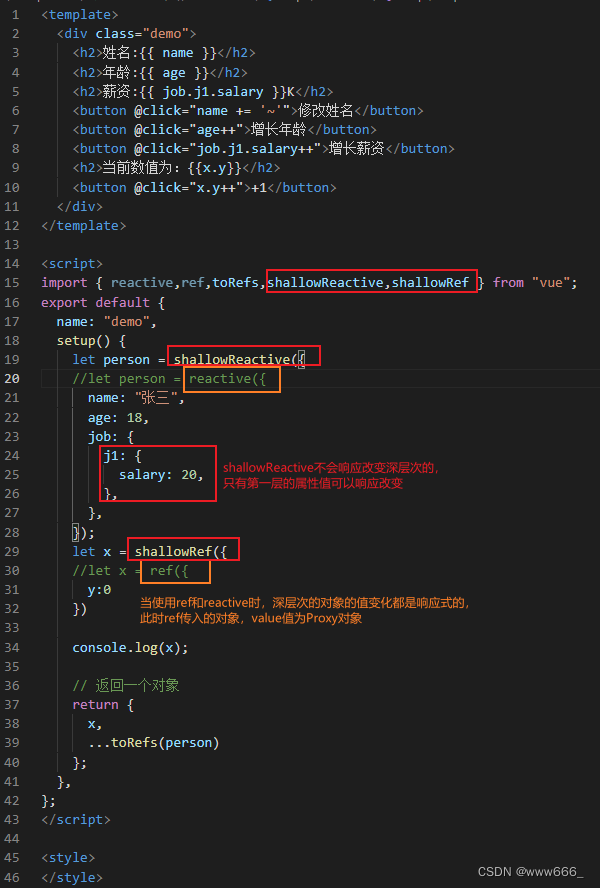Click the opening <style> tag on line 45
Viewport: 600px width, 888px height.
68,858
